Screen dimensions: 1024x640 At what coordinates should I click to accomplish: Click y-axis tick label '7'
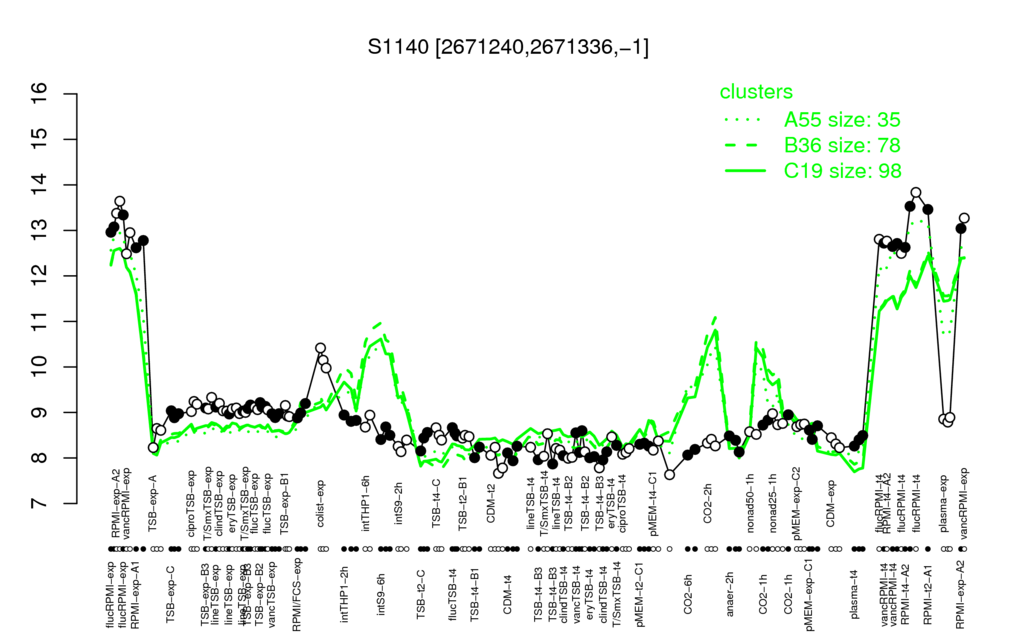[39, 504]
